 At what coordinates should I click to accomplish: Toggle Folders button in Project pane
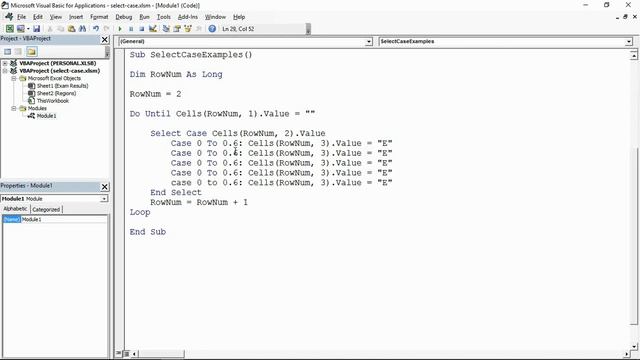coord(32,51)
